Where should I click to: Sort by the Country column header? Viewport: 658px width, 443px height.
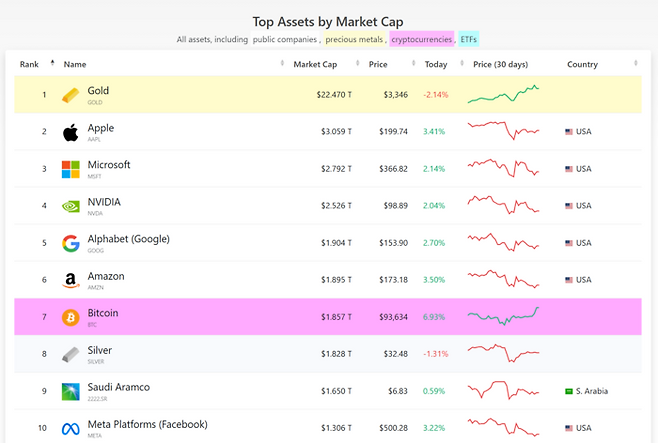[x=583, y=64]
